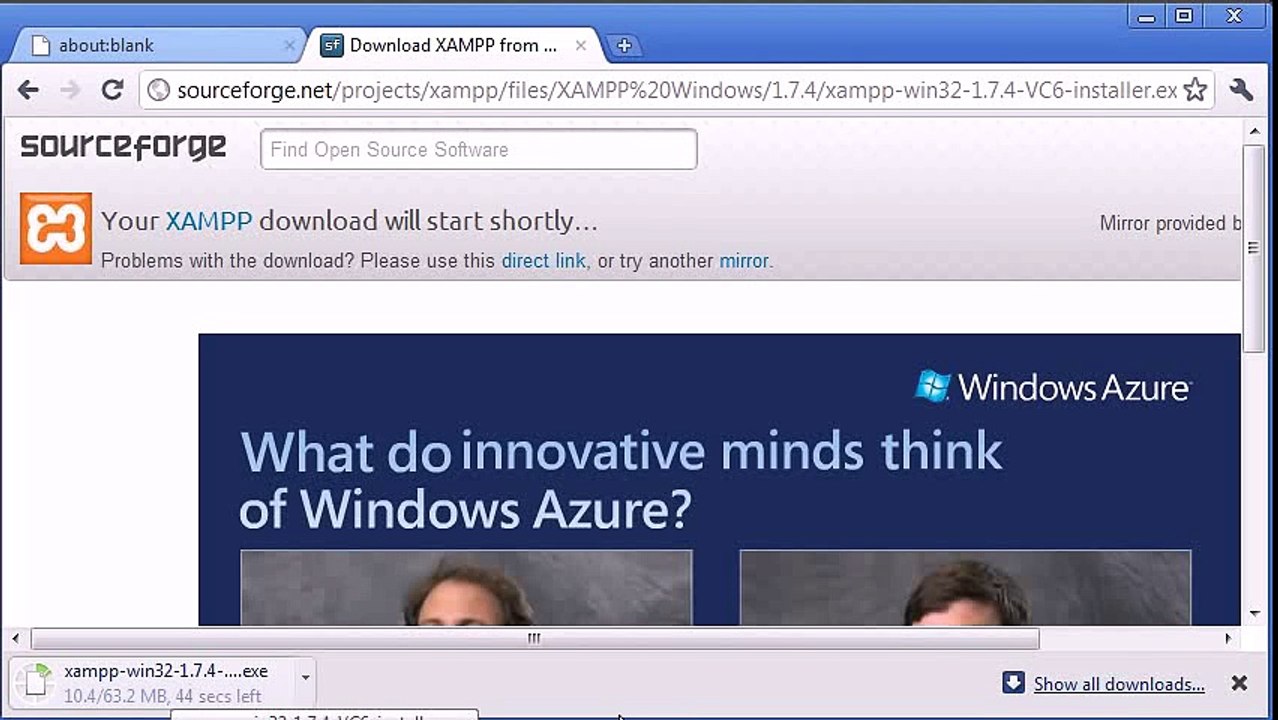
Task: Select the Download XAMPP from tab
Action: tap(453, 45)
